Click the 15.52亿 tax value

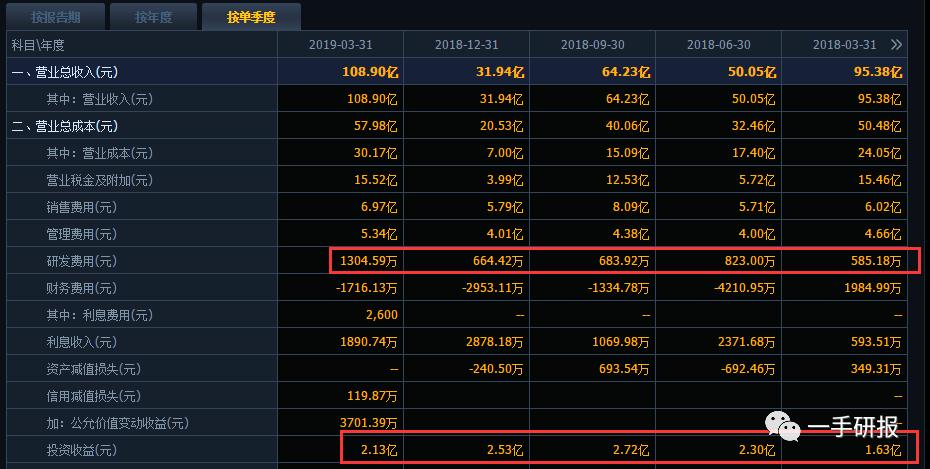pyautogui.click(x=375, y=180)
